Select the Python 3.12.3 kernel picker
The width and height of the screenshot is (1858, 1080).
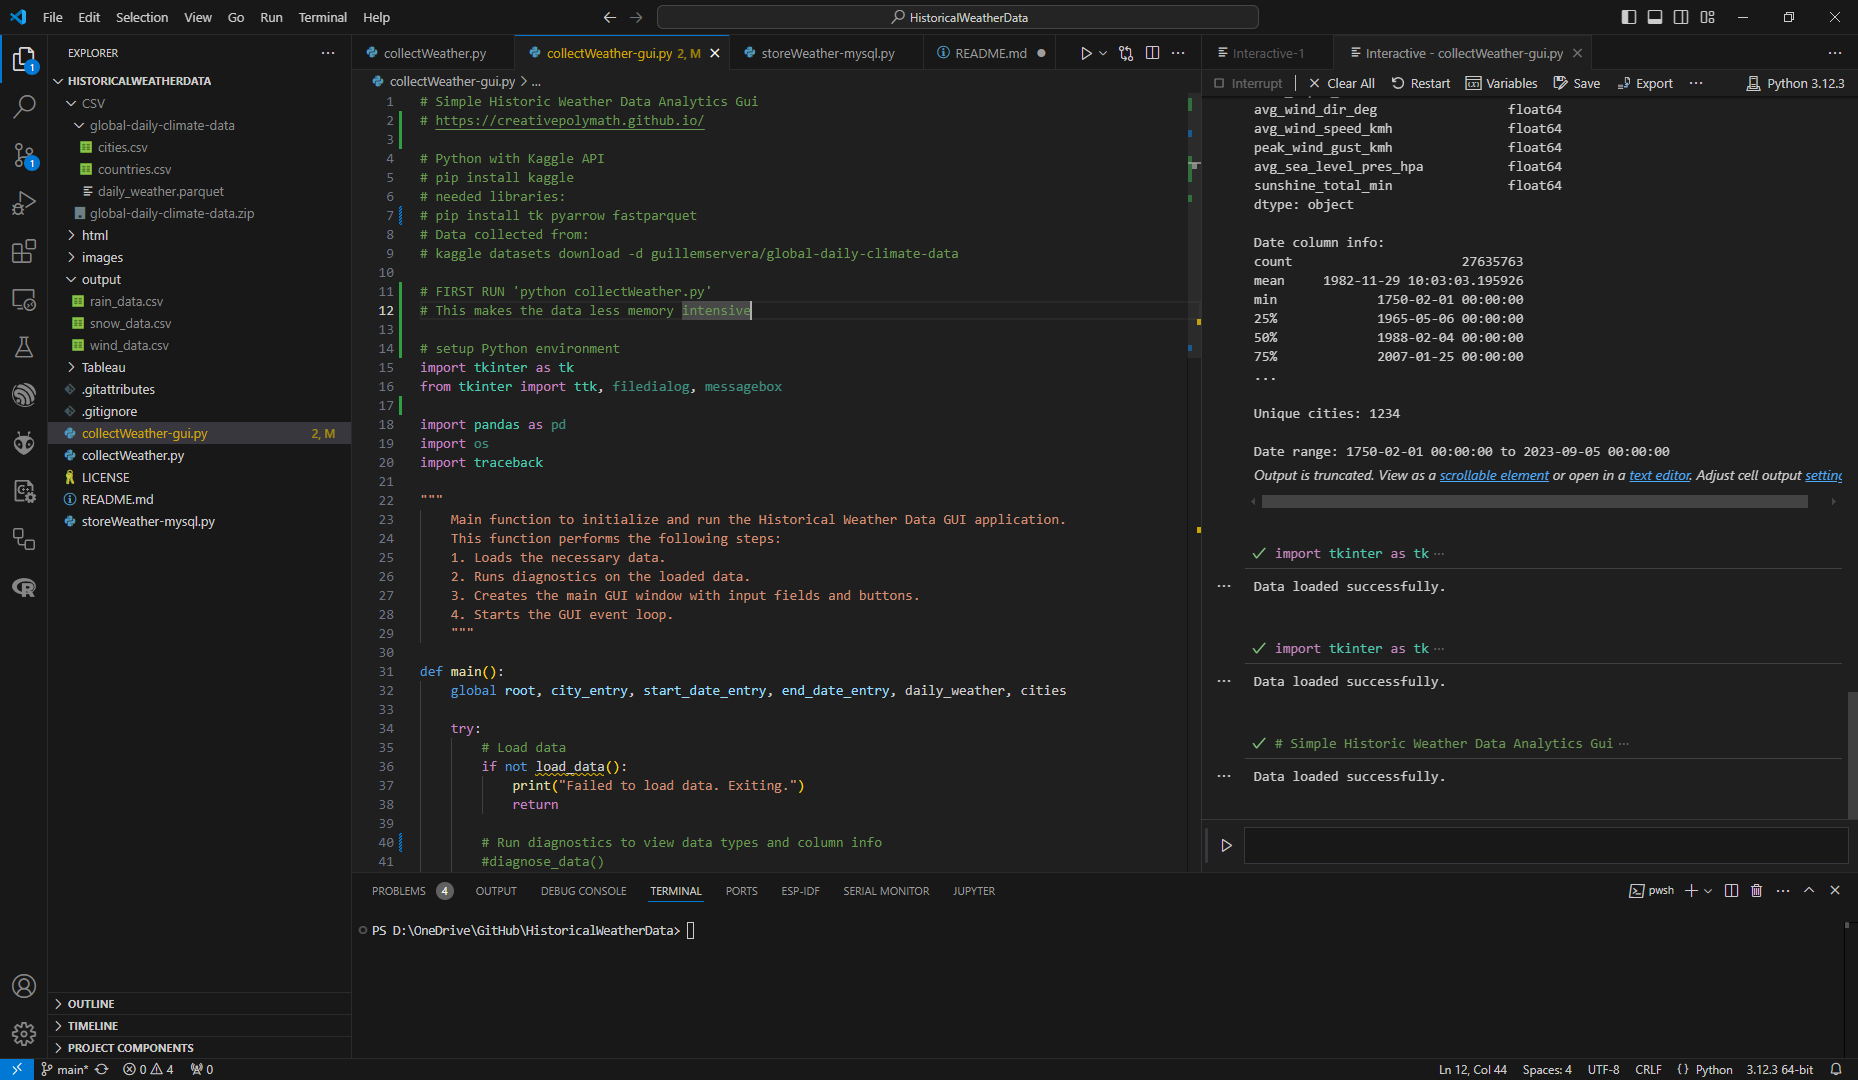pyautogui.click(x=1795, y=83)
